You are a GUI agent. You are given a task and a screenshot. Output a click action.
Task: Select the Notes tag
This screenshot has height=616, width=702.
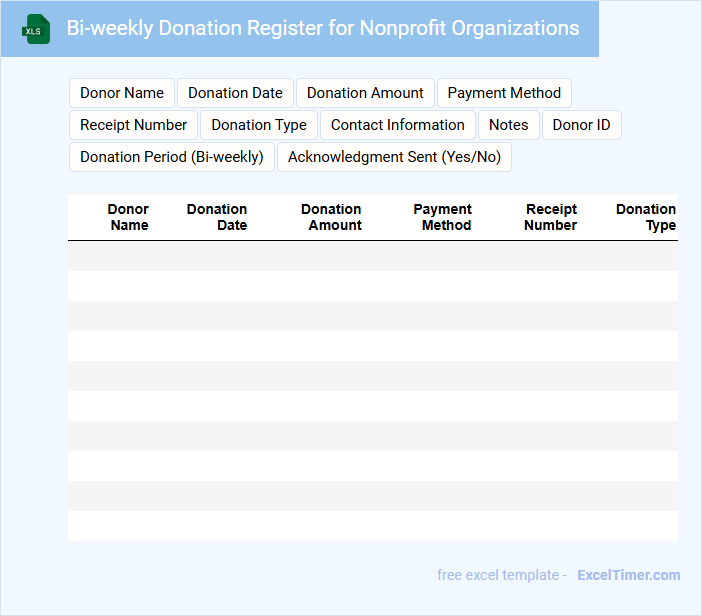pyautogui.click(x=509, y=125)
